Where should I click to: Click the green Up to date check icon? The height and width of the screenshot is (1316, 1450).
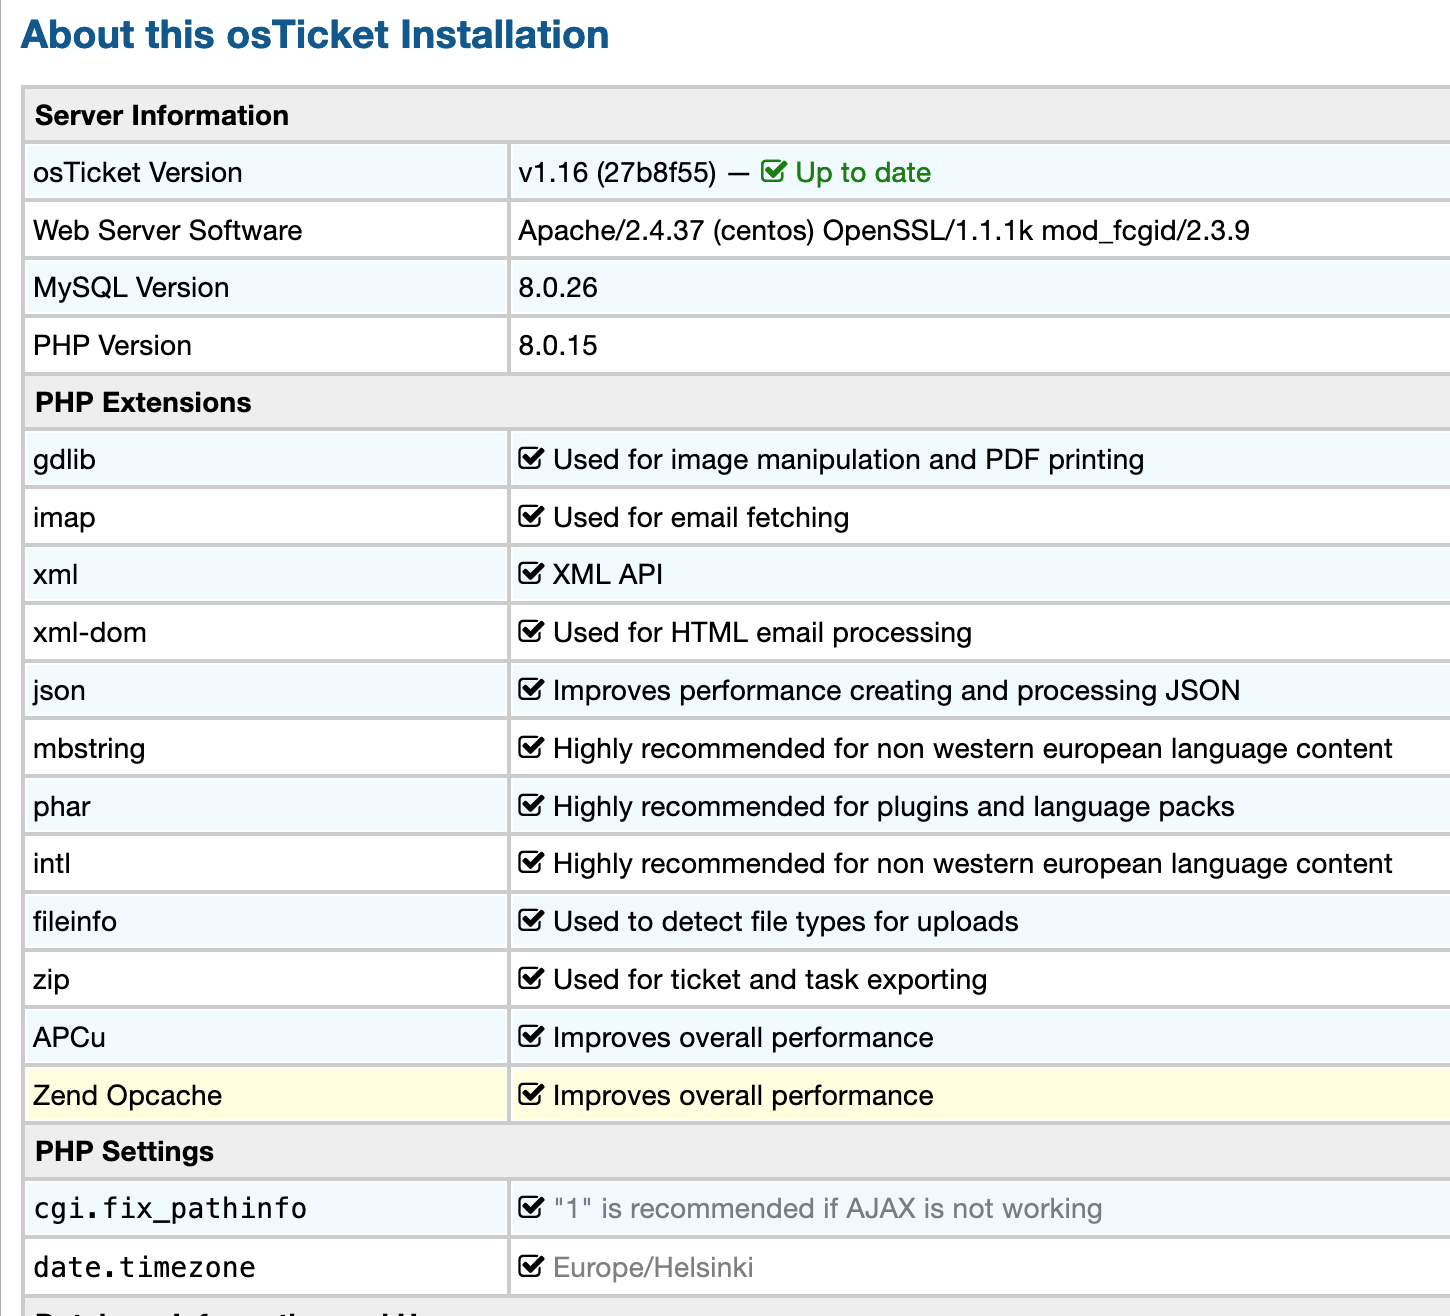(x=773, y=172)
